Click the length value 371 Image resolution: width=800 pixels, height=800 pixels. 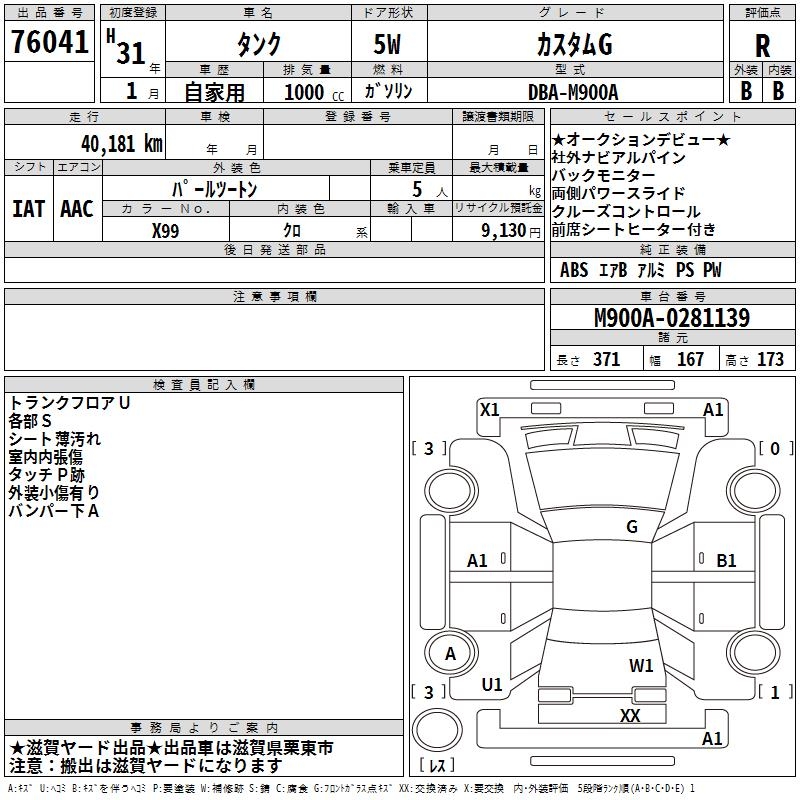[x=606, y=359]
